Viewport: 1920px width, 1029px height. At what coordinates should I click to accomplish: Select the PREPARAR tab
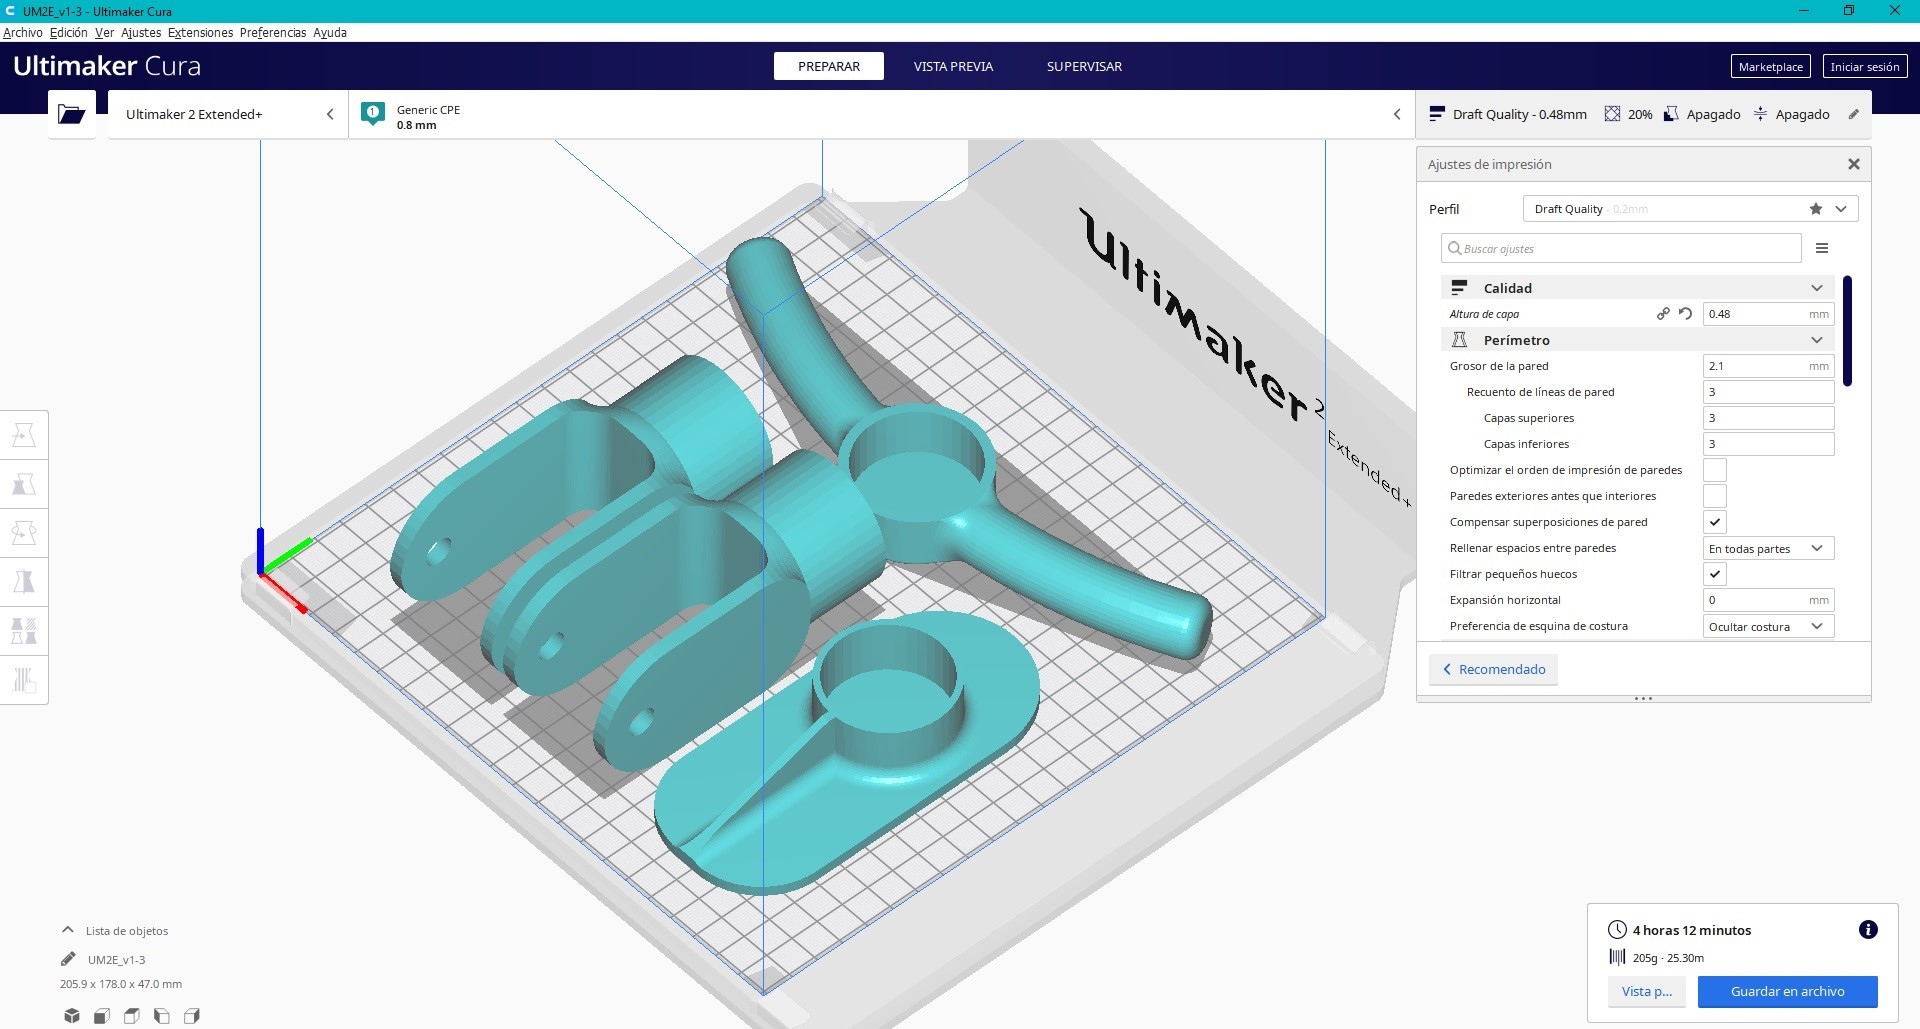[829, 66]
